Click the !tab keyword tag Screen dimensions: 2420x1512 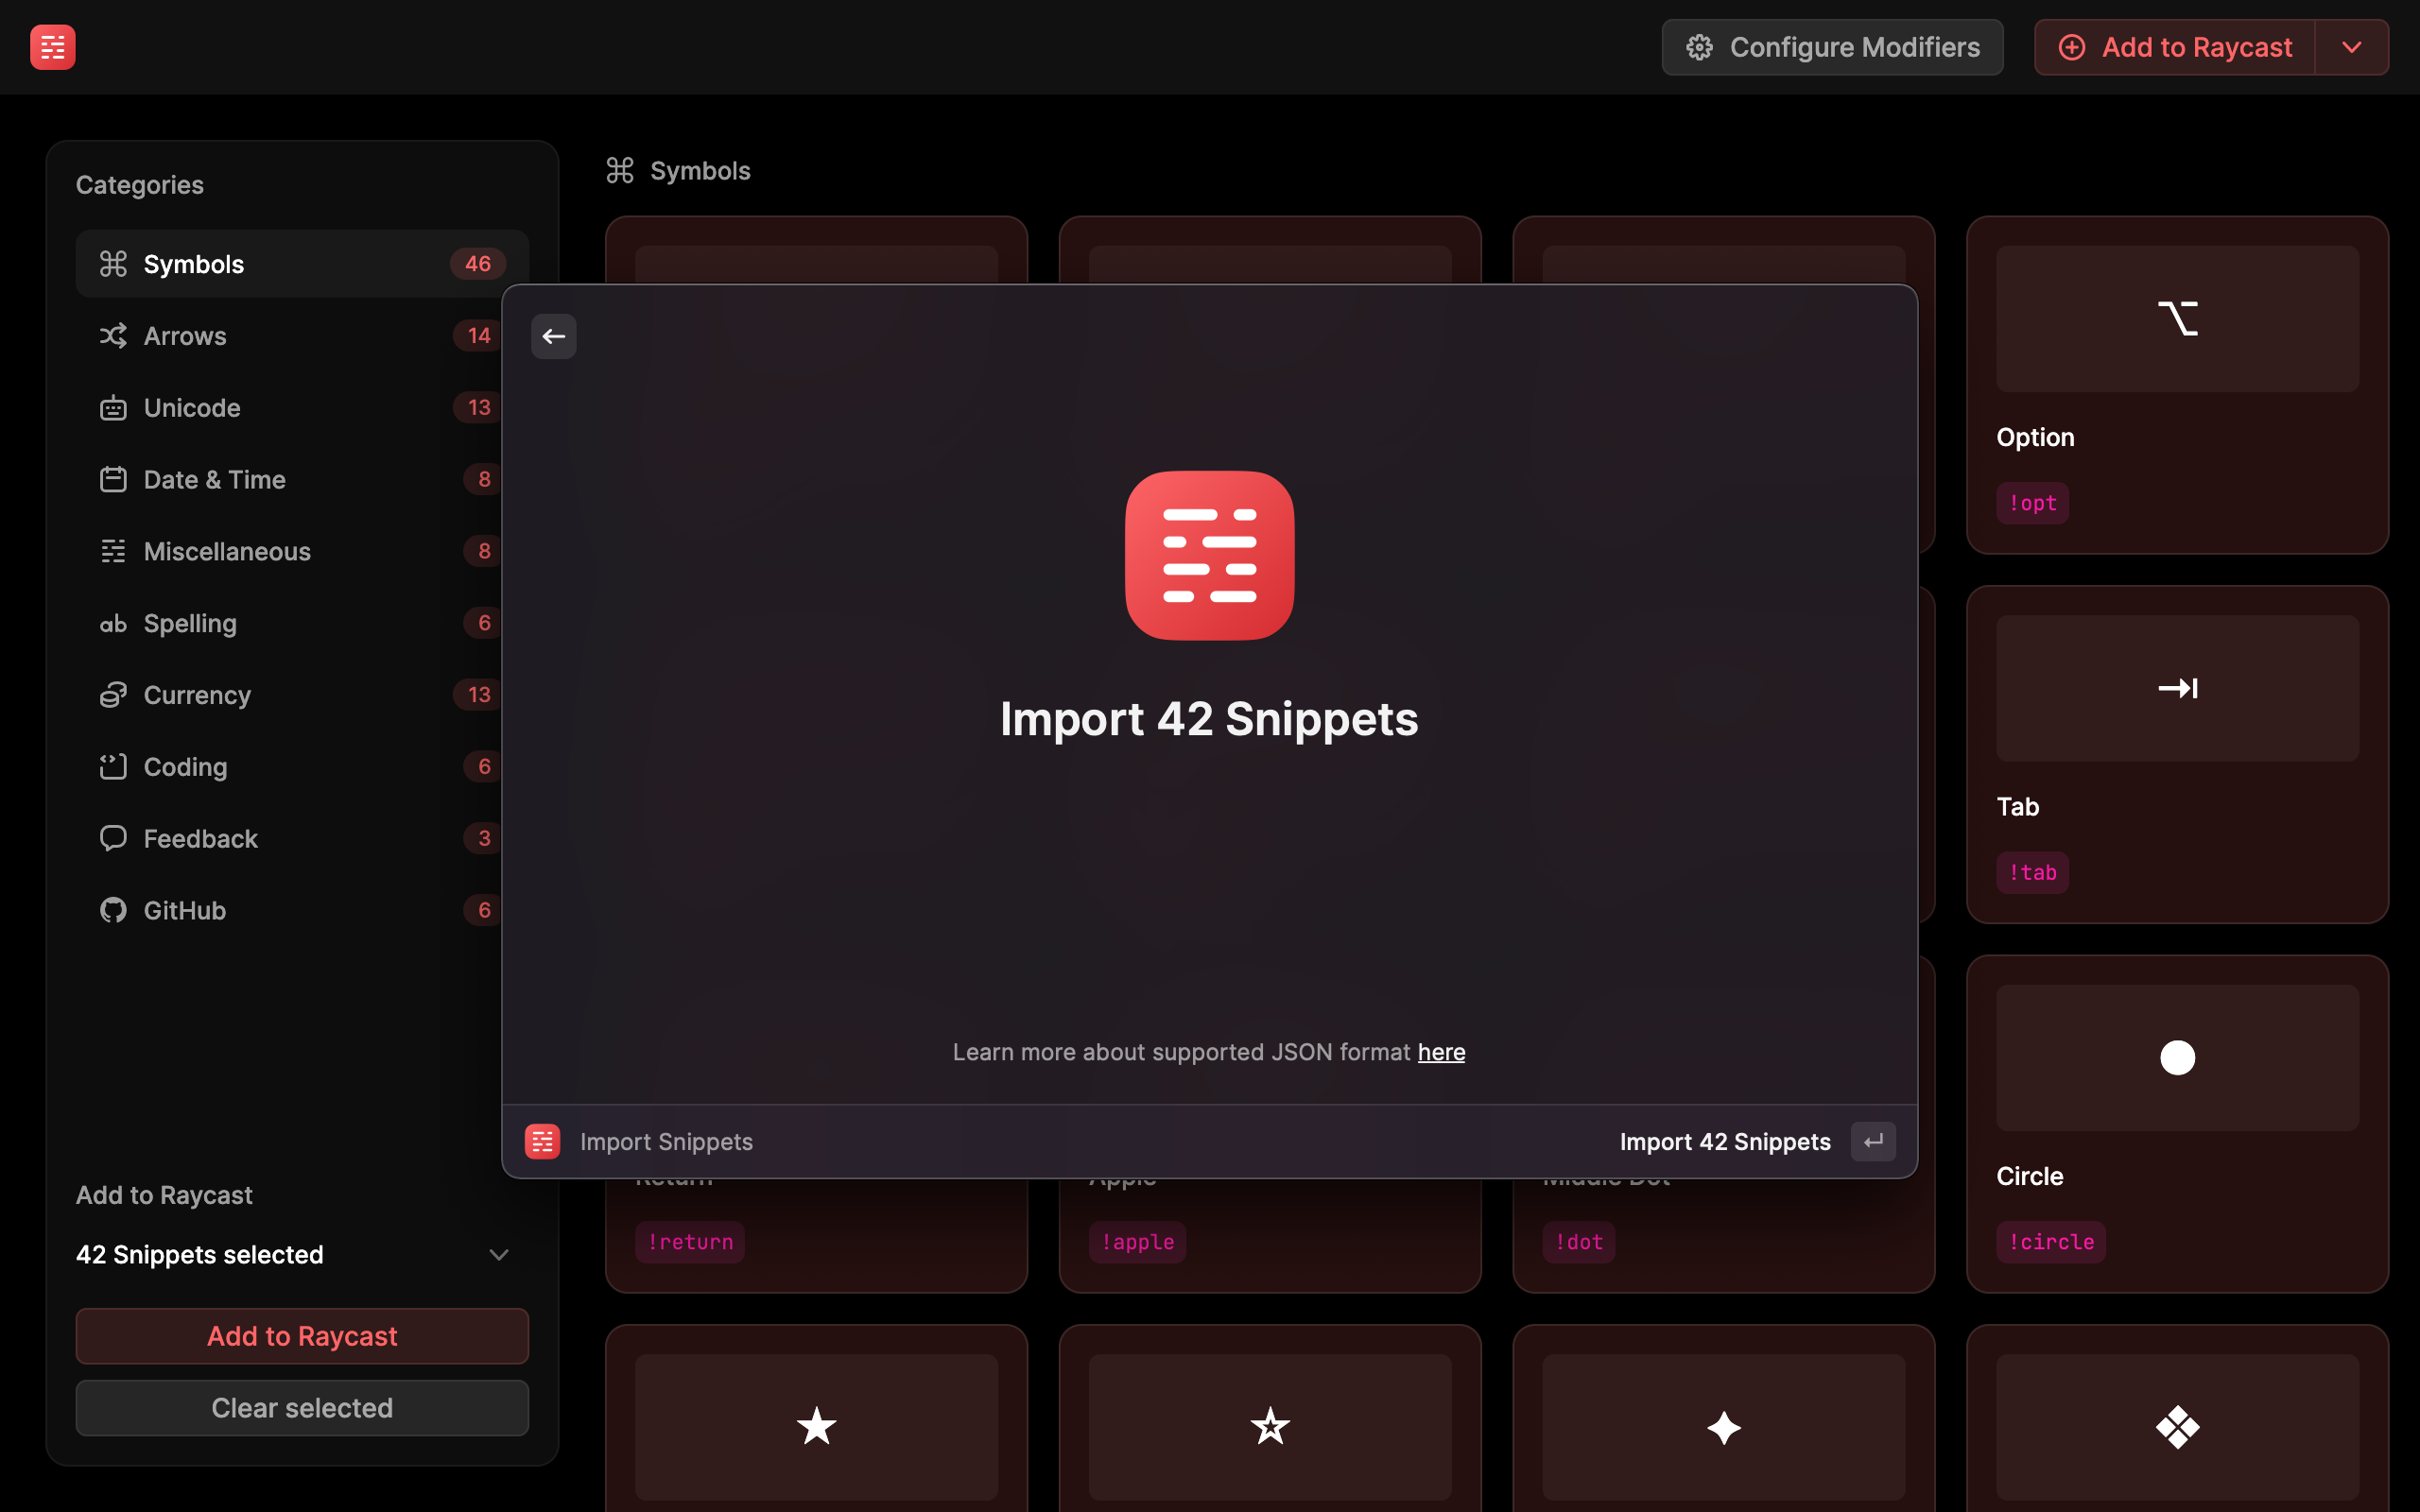[x=2032, y=872]
